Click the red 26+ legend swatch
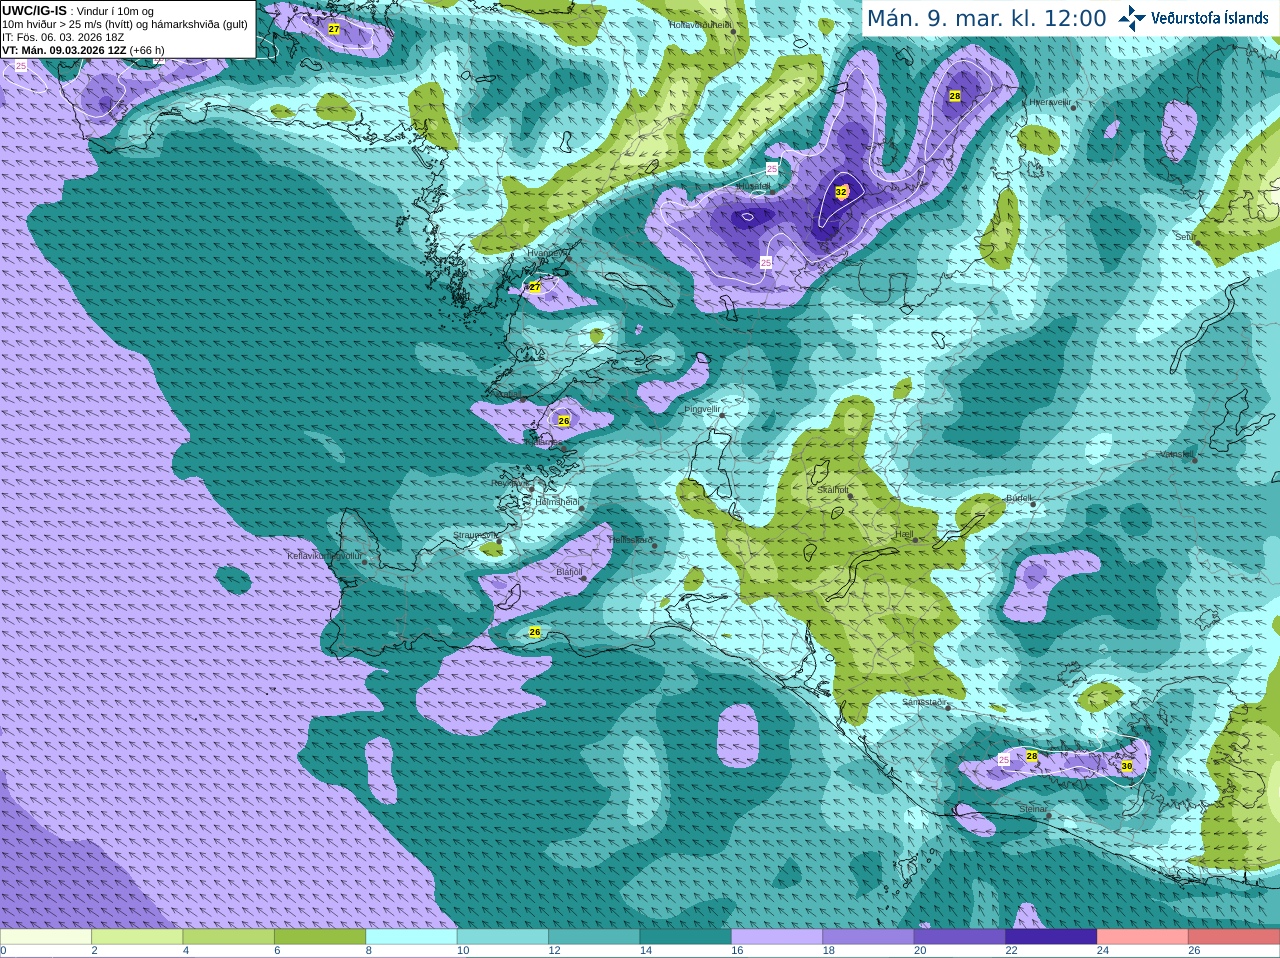Screen dimensions: 1280x958 (x=1234, y=937)
